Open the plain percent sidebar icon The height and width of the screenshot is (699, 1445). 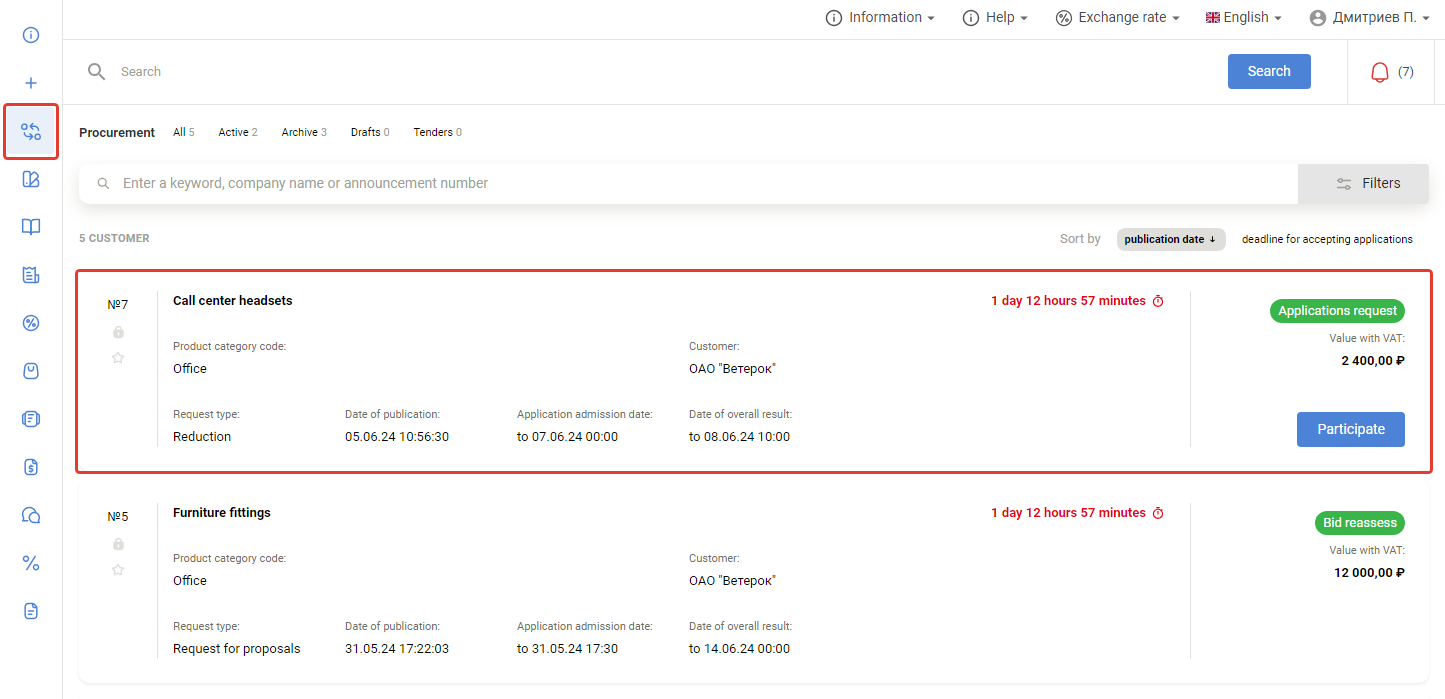coord(31,563)
